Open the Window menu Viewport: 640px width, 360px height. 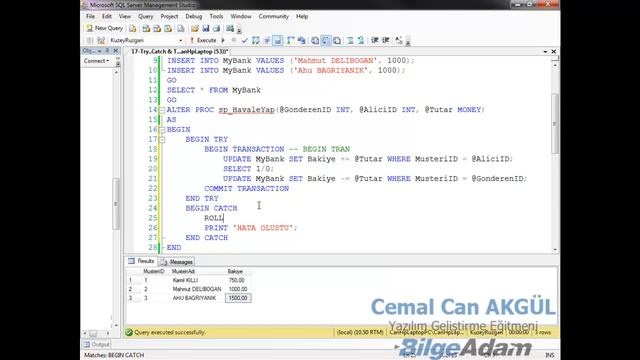pos(241,16)
